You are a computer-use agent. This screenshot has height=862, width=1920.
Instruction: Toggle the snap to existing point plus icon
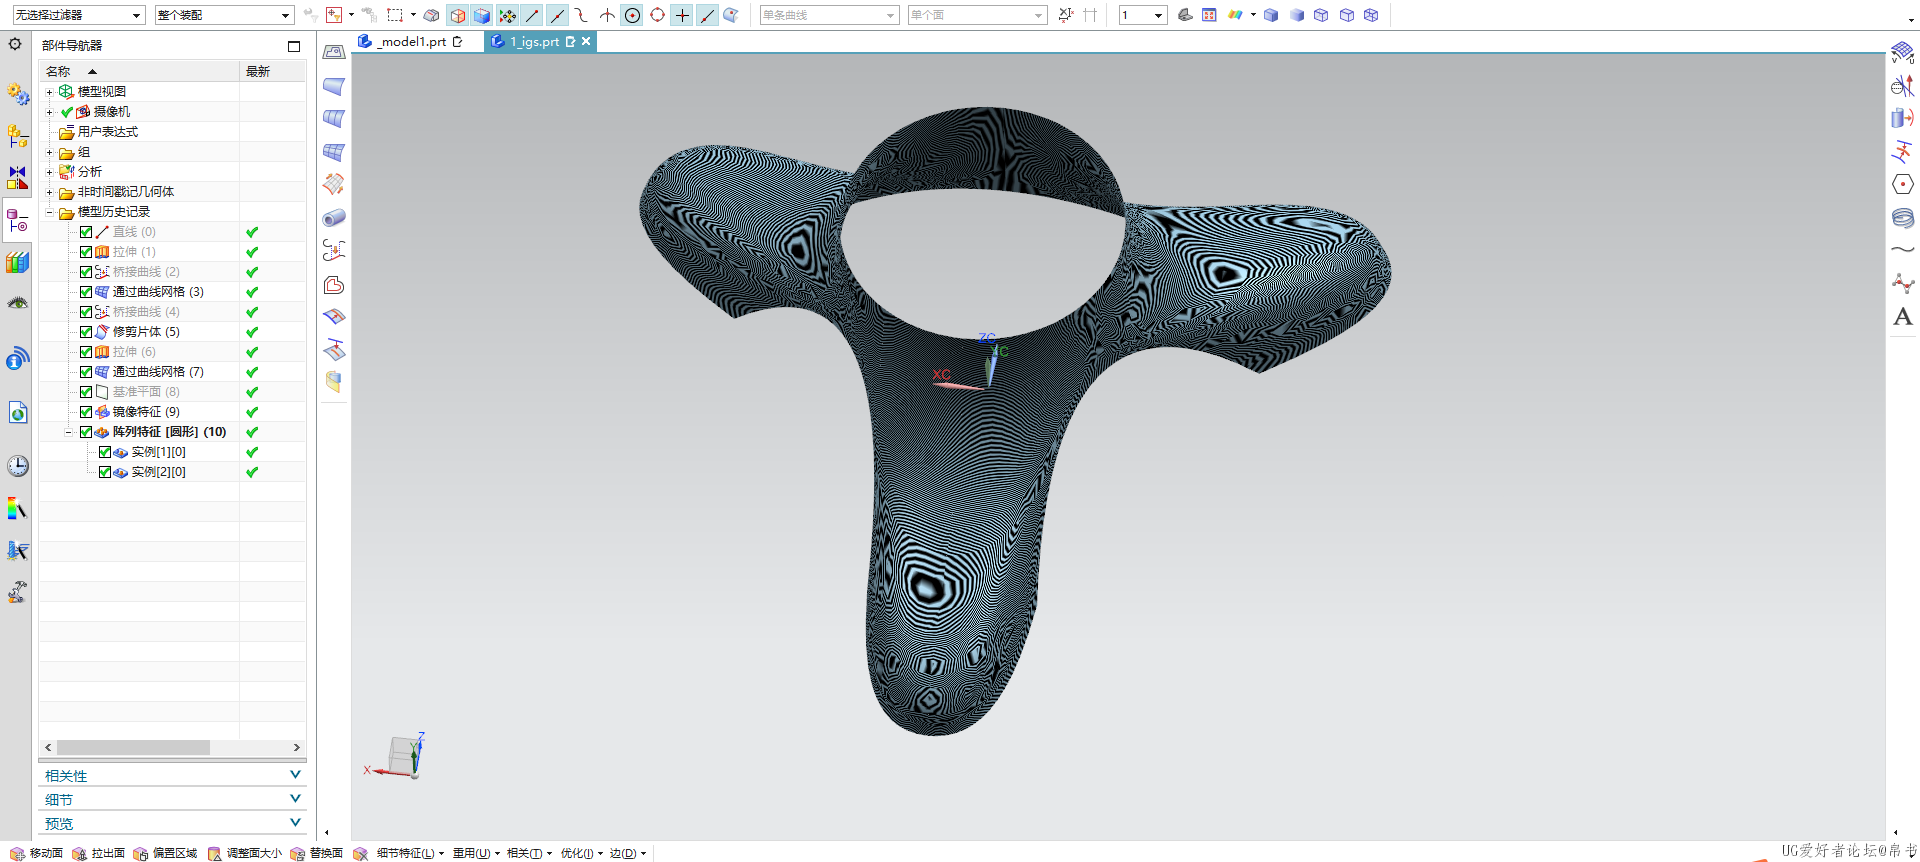coord(682,15)
